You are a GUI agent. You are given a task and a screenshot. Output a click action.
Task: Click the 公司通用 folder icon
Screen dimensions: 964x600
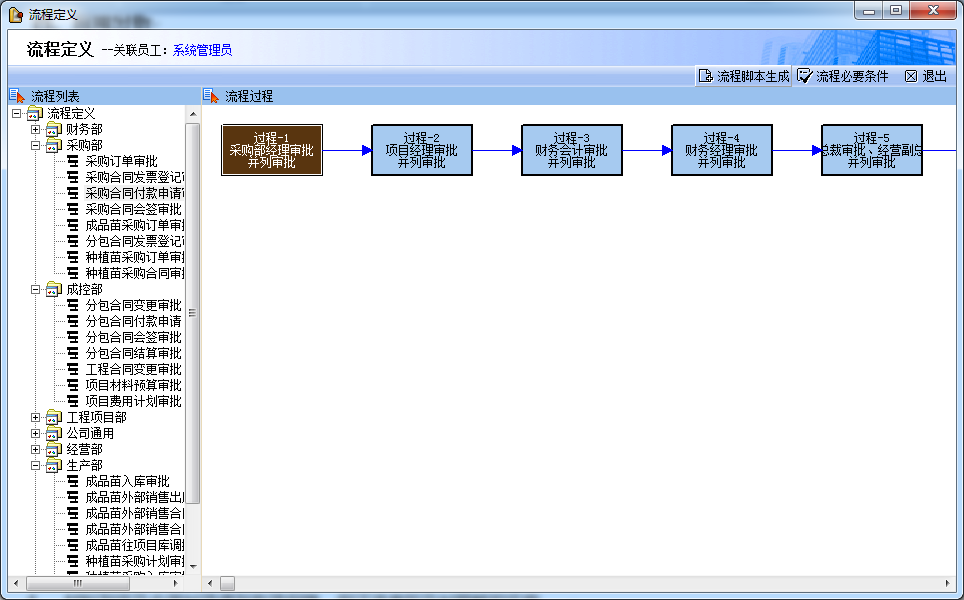tap(54, 433)
